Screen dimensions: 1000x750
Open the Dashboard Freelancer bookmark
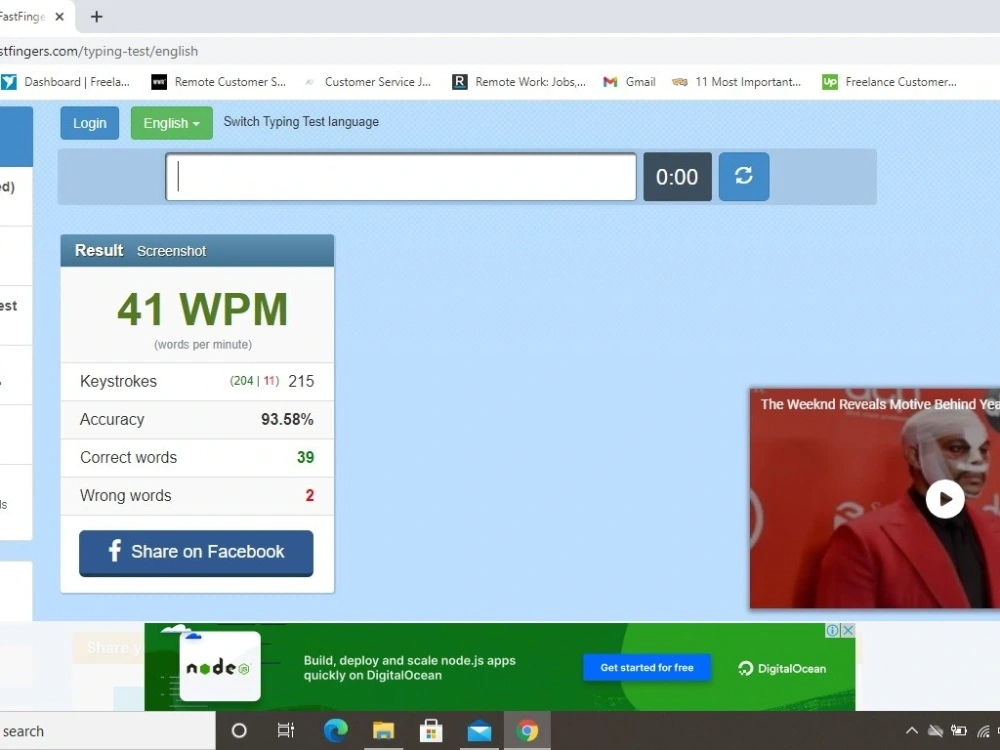[66, 82]
